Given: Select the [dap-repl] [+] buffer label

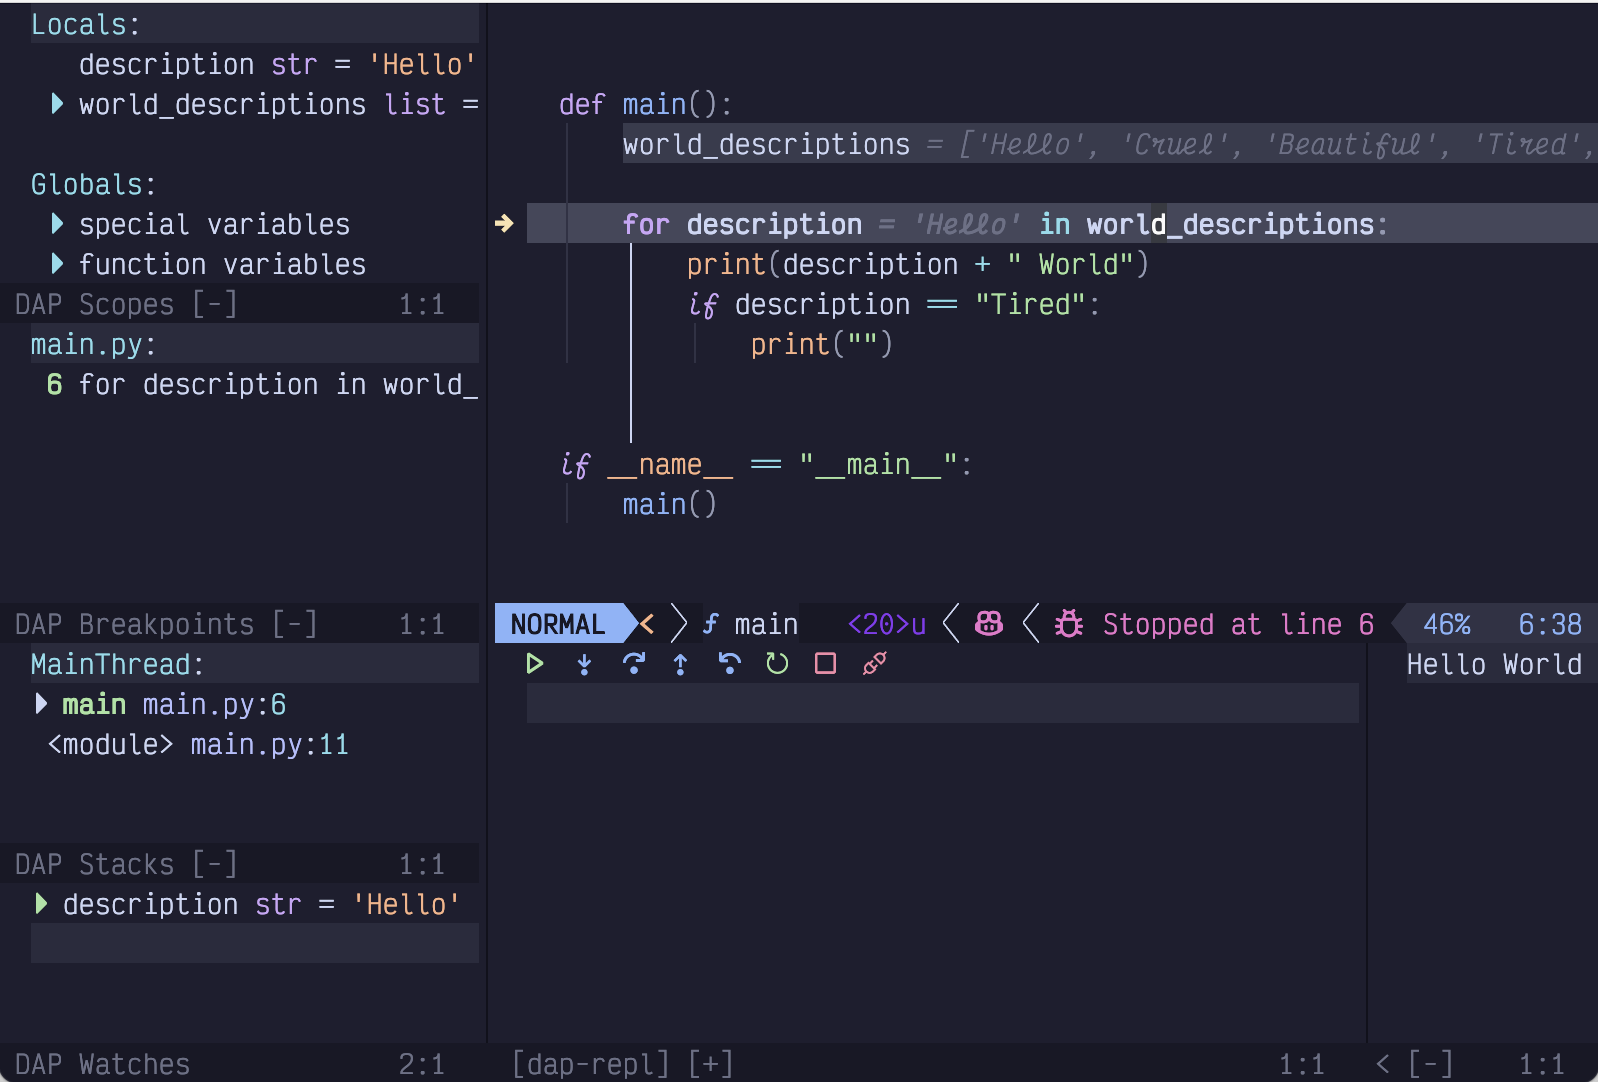Looking at the screenshot, I should pyautogui.click(x=622, y=1064).
